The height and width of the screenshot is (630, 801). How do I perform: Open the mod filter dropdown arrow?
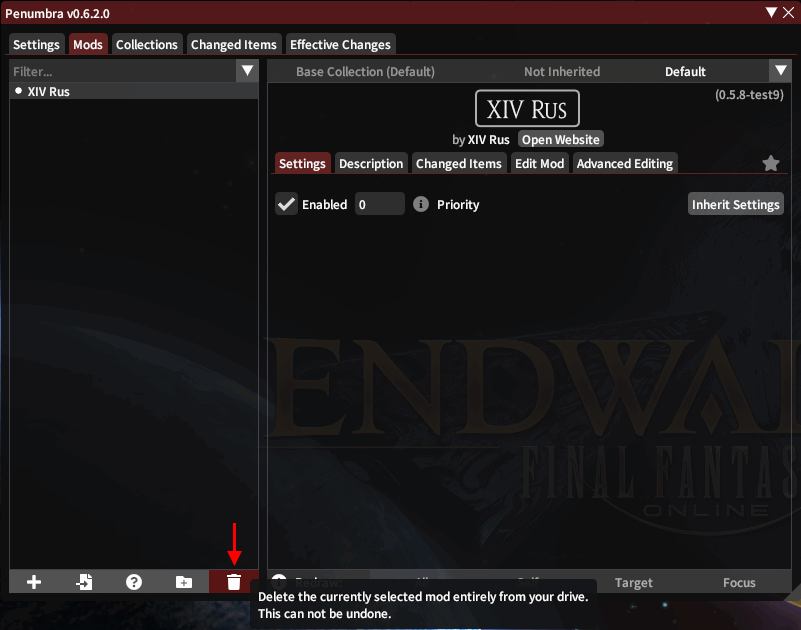[x=247, y=71]
